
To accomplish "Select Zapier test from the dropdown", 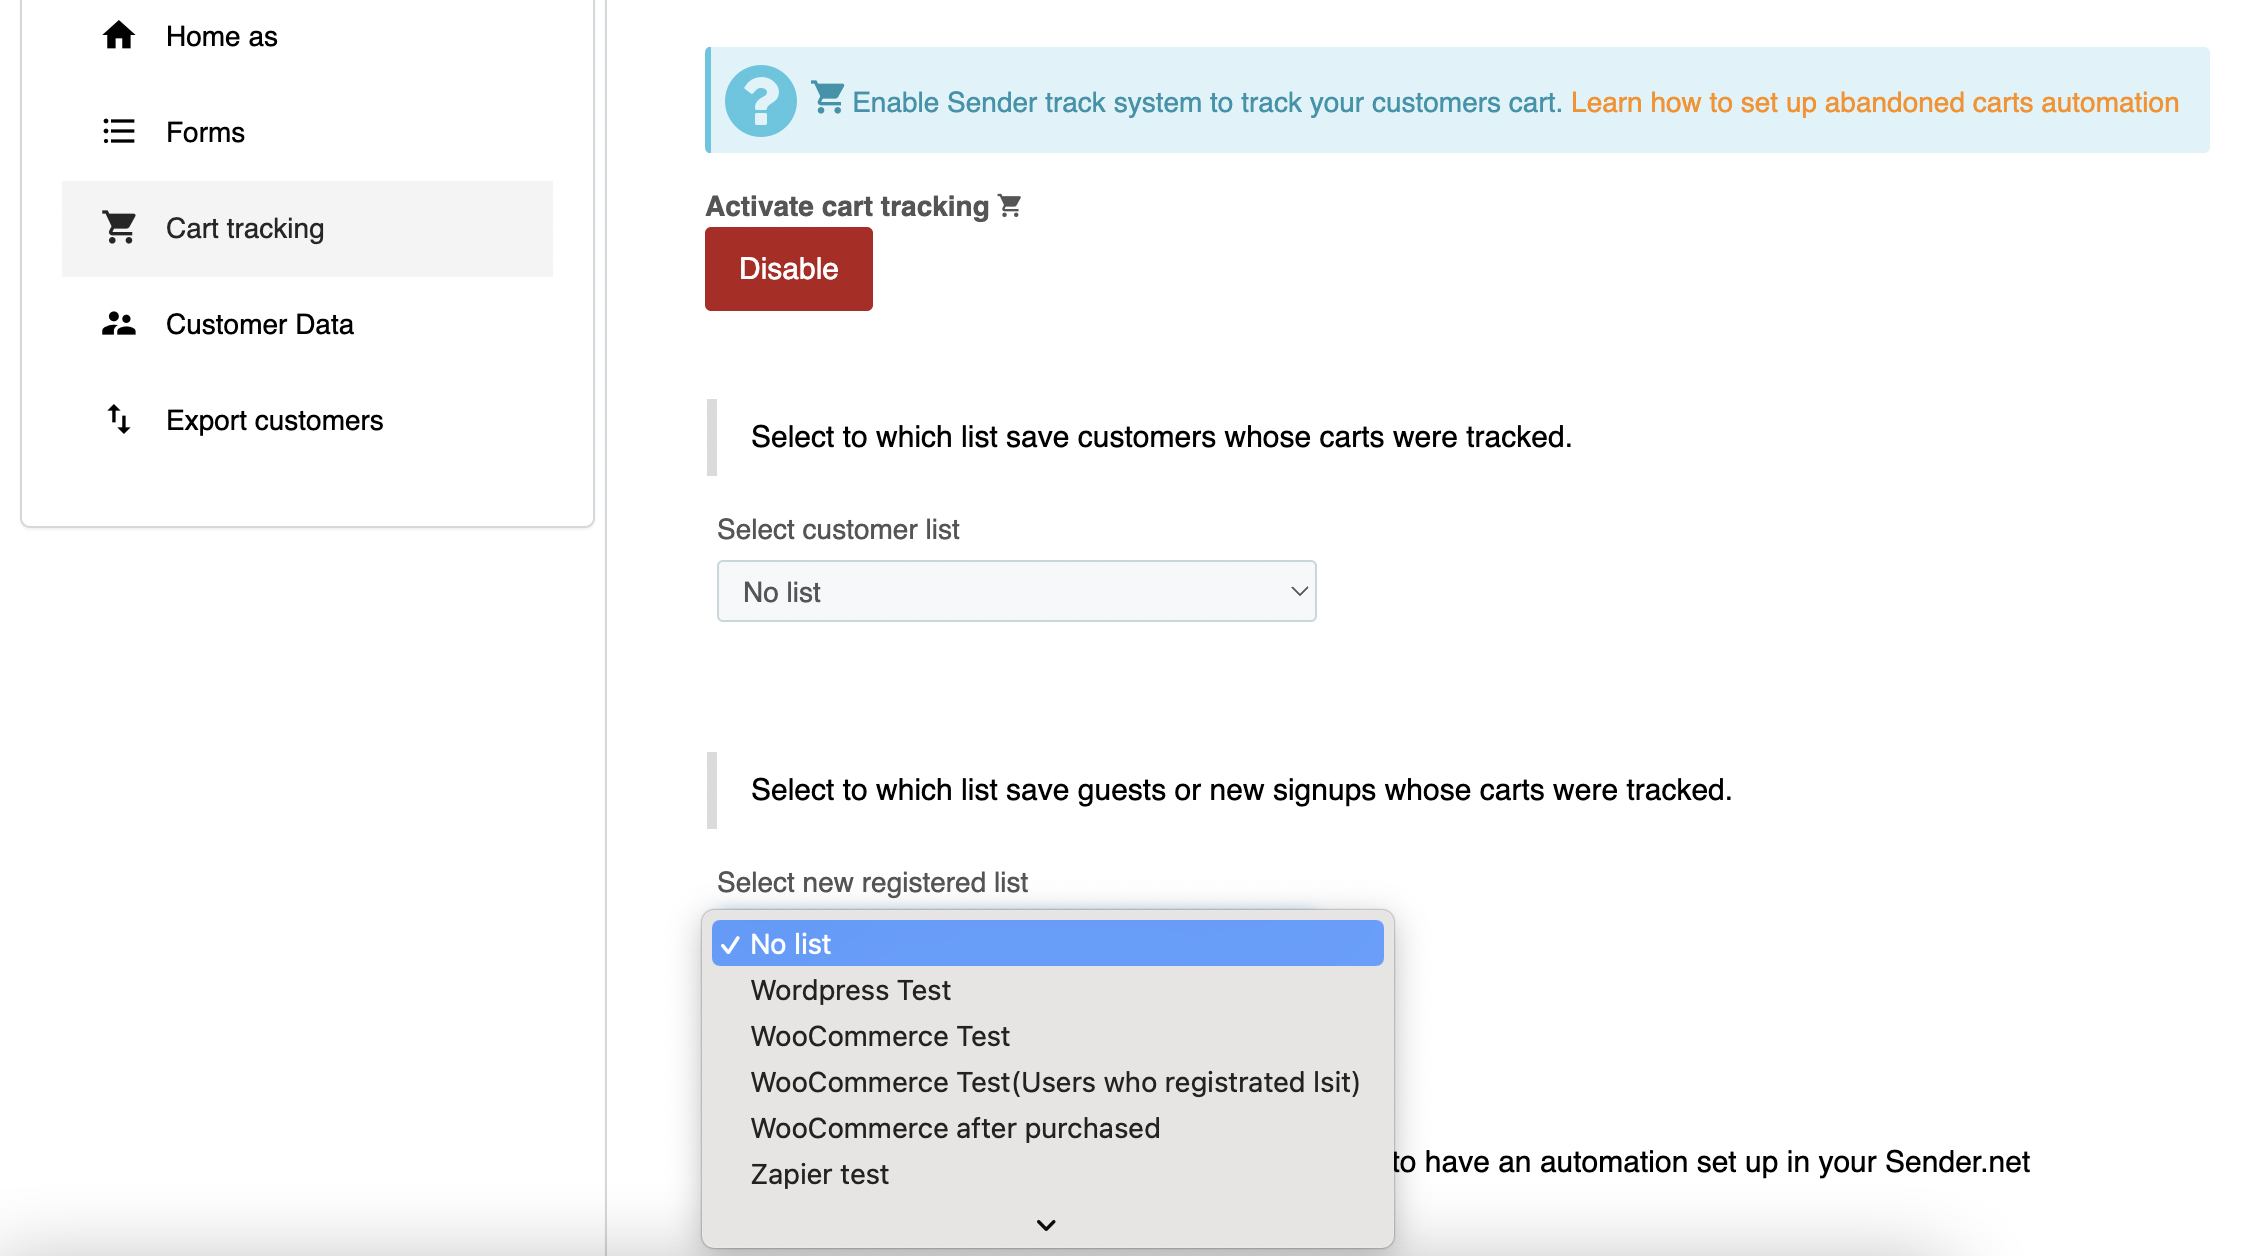I will (819, 1174).
